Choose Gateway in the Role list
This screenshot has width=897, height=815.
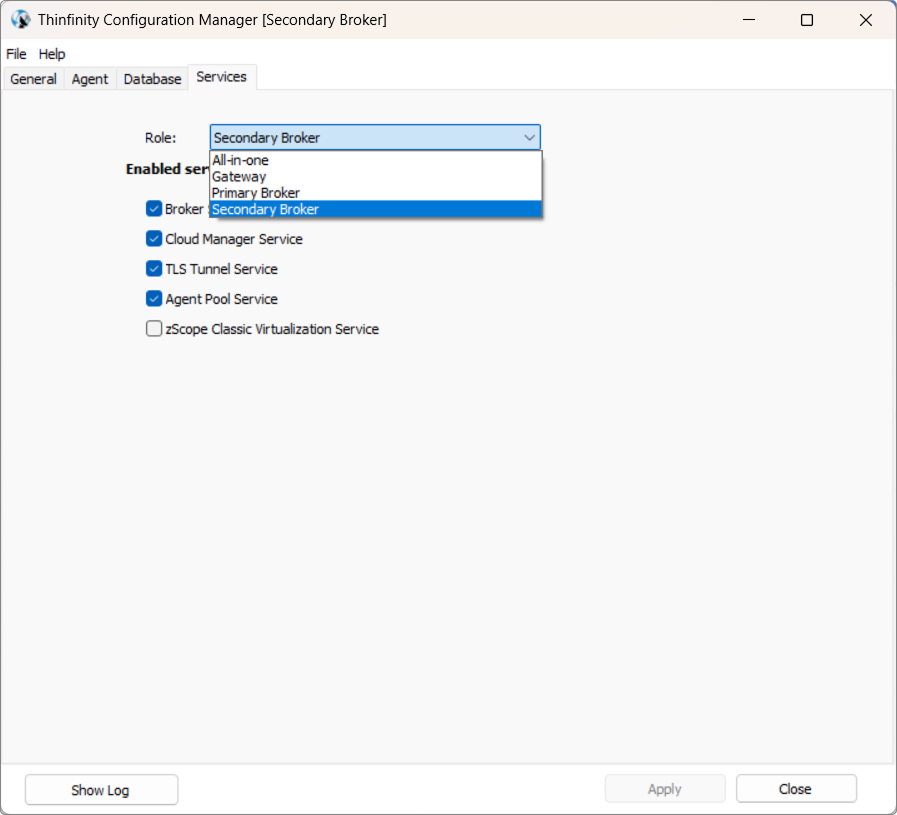tap(239, 177)
